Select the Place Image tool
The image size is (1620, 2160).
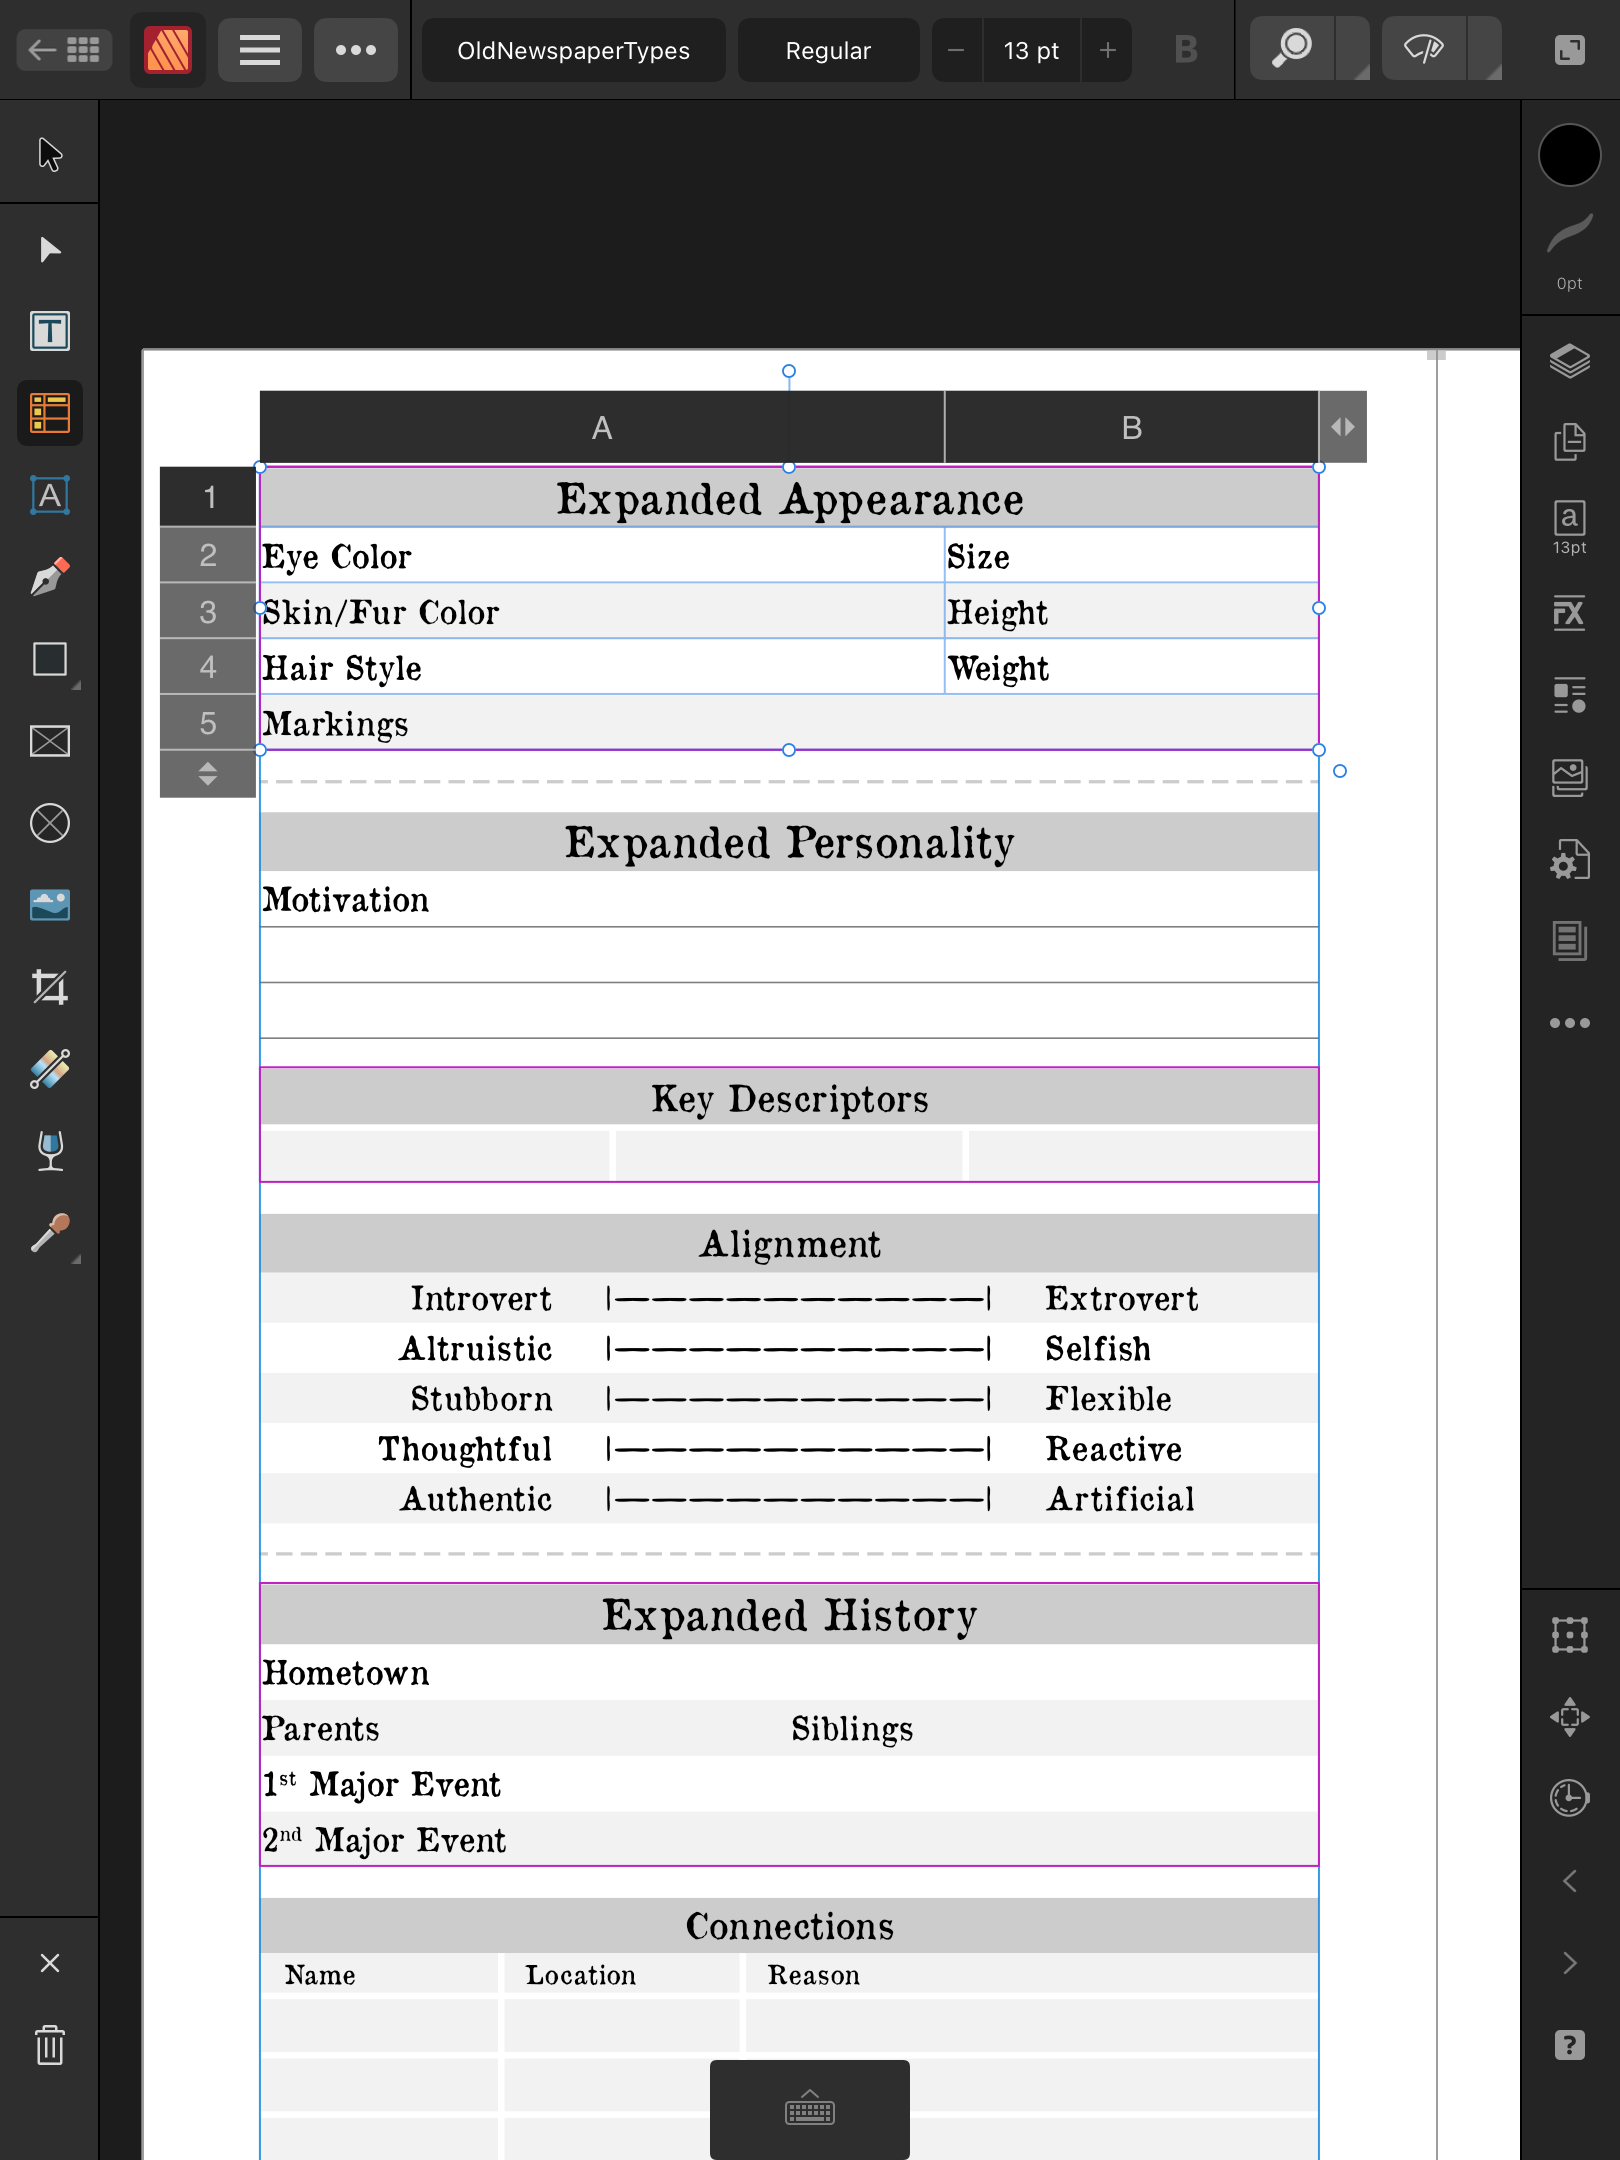click(x=50, y=905)
